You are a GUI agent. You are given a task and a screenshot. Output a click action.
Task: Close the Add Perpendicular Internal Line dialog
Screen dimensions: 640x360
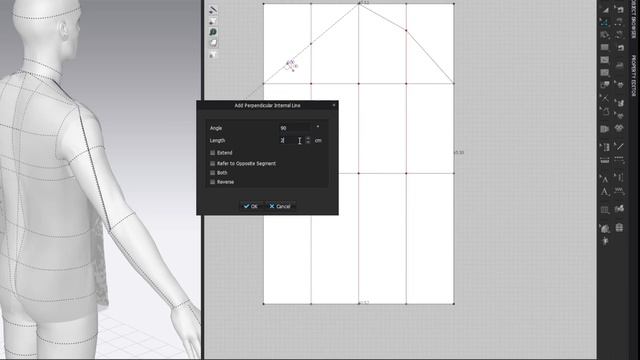(334, 105)
